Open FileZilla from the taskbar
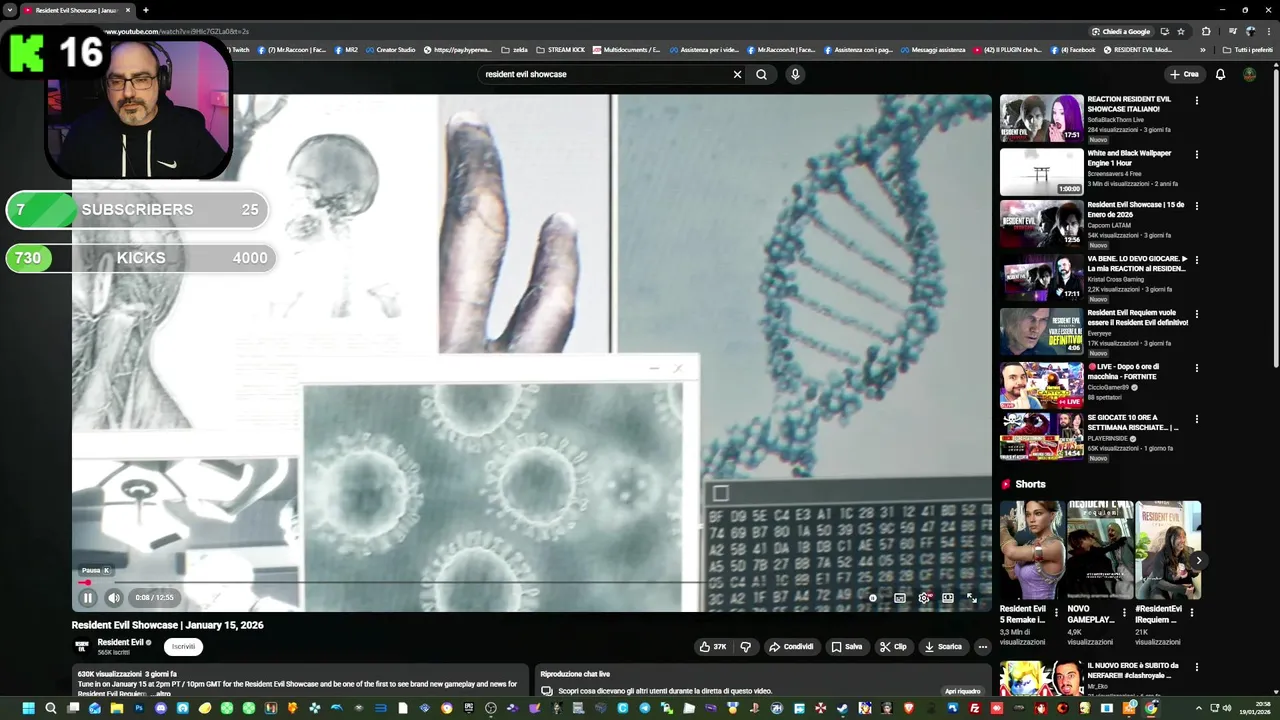This screenshot has height=720, width=1280. tap(975, 708)
